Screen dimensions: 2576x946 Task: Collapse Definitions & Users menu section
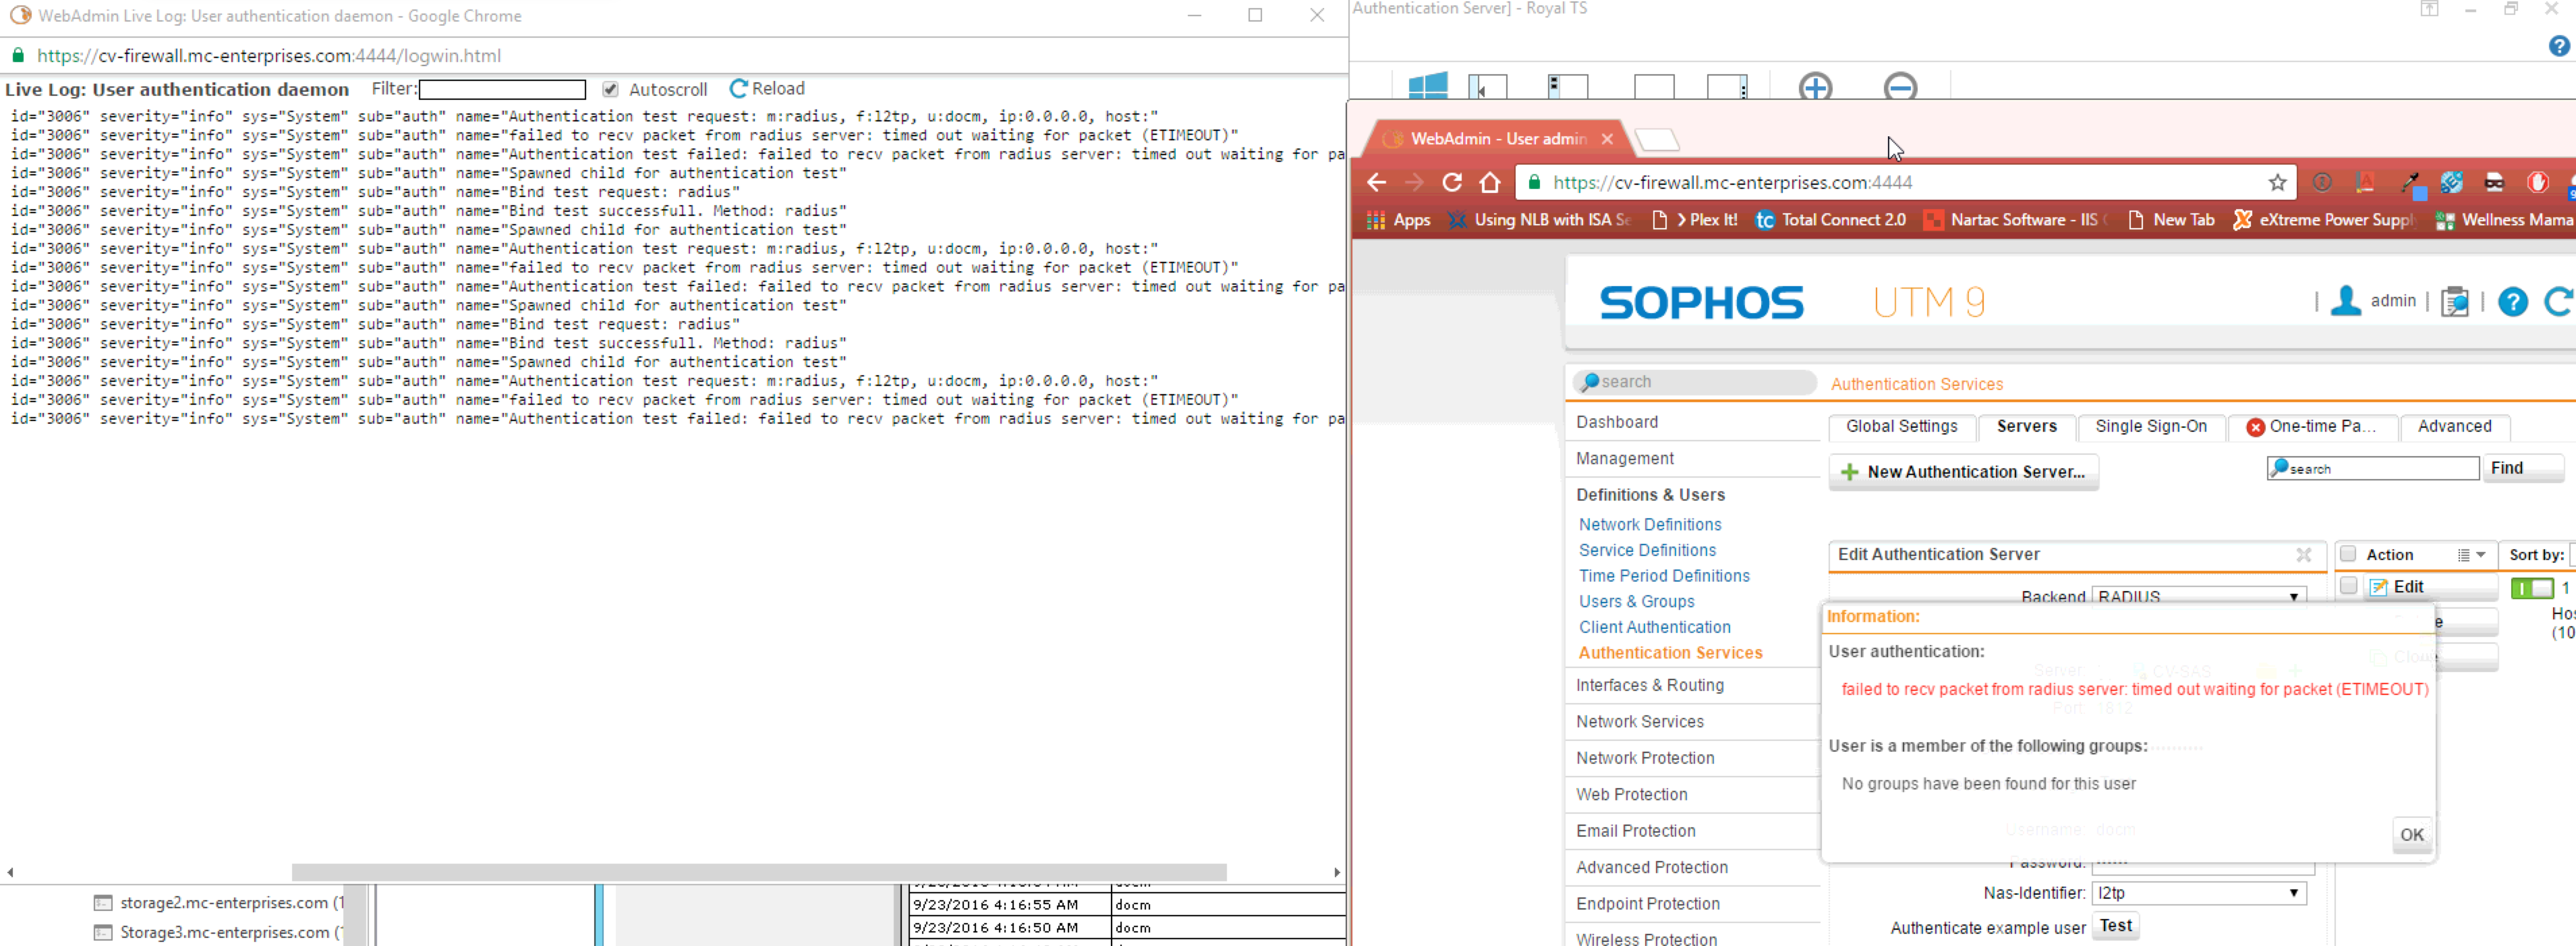(1650, 495)
